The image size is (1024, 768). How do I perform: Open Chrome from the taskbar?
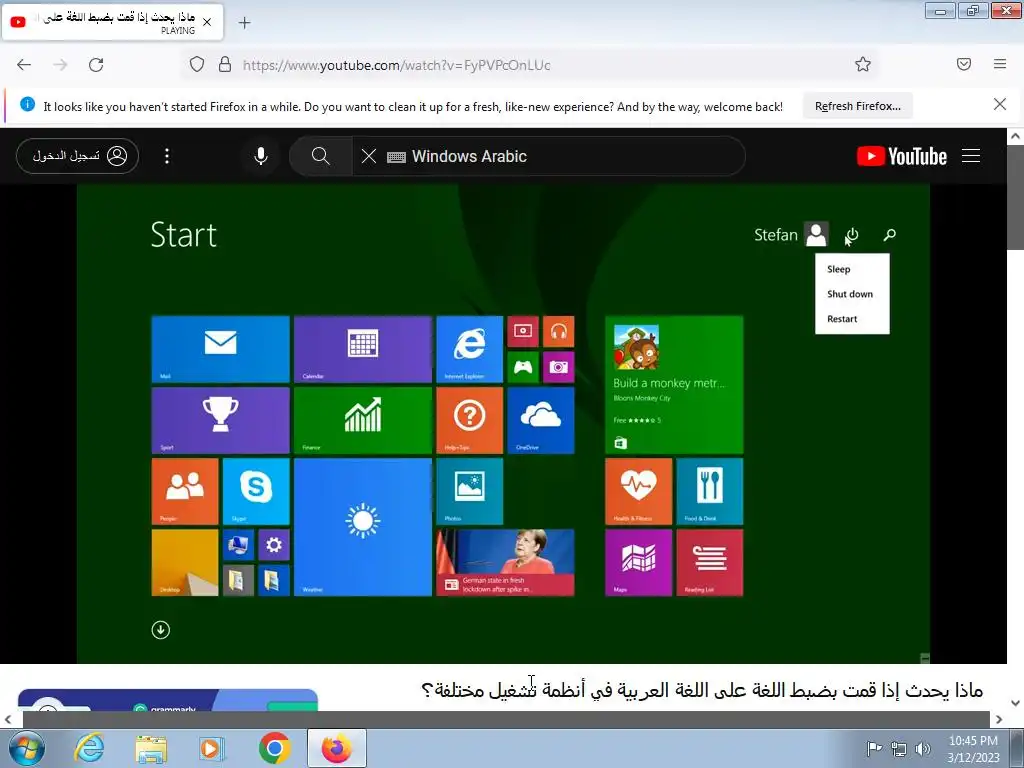coord(275,748)
